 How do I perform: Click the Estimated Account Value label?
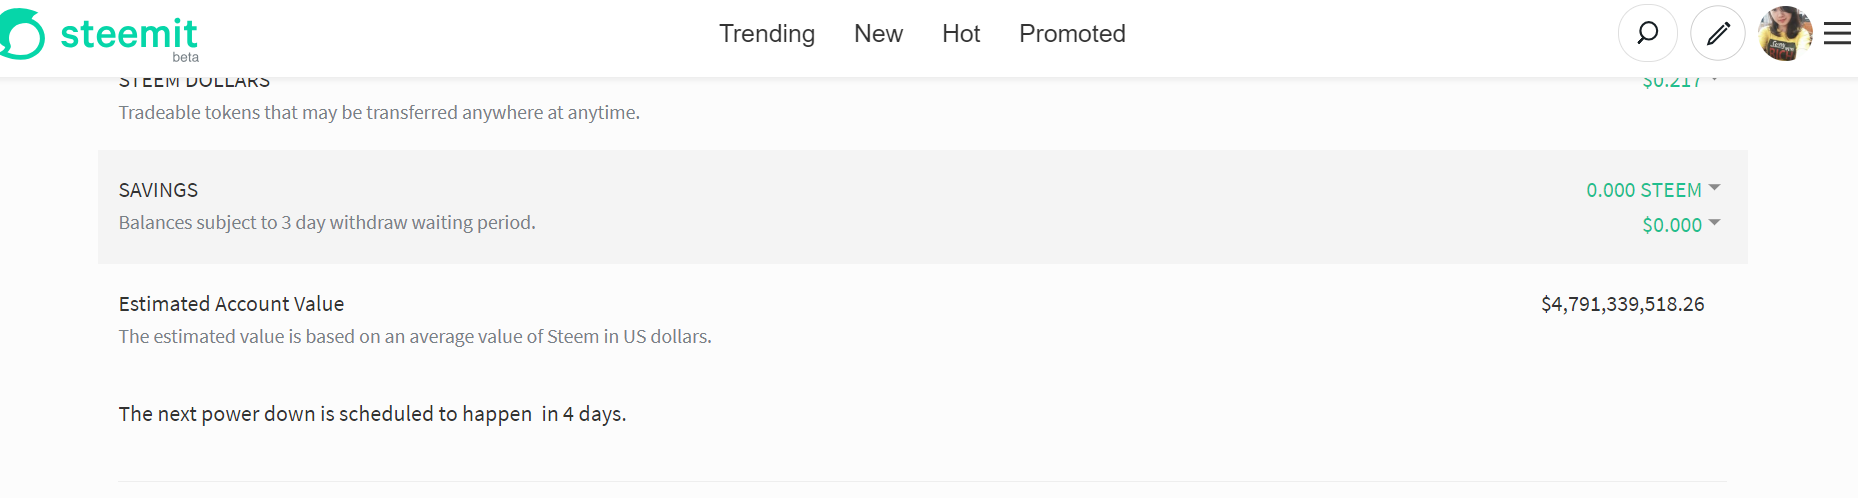[x=231, y=304]
